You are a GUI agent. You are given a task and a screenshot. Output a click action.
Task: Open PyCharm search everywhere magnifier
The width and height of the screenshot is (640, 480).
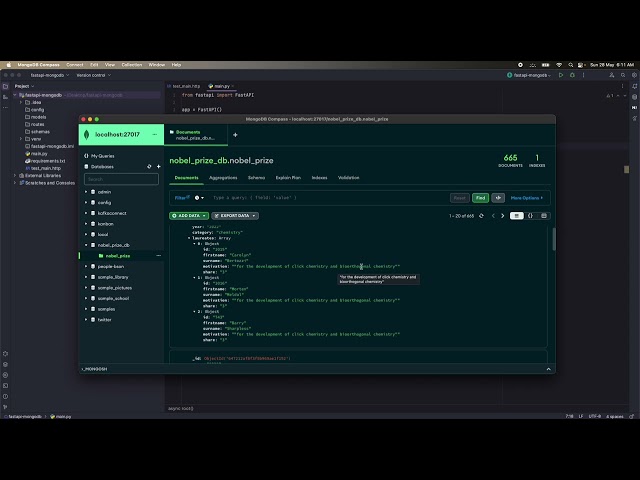(623, 75)
